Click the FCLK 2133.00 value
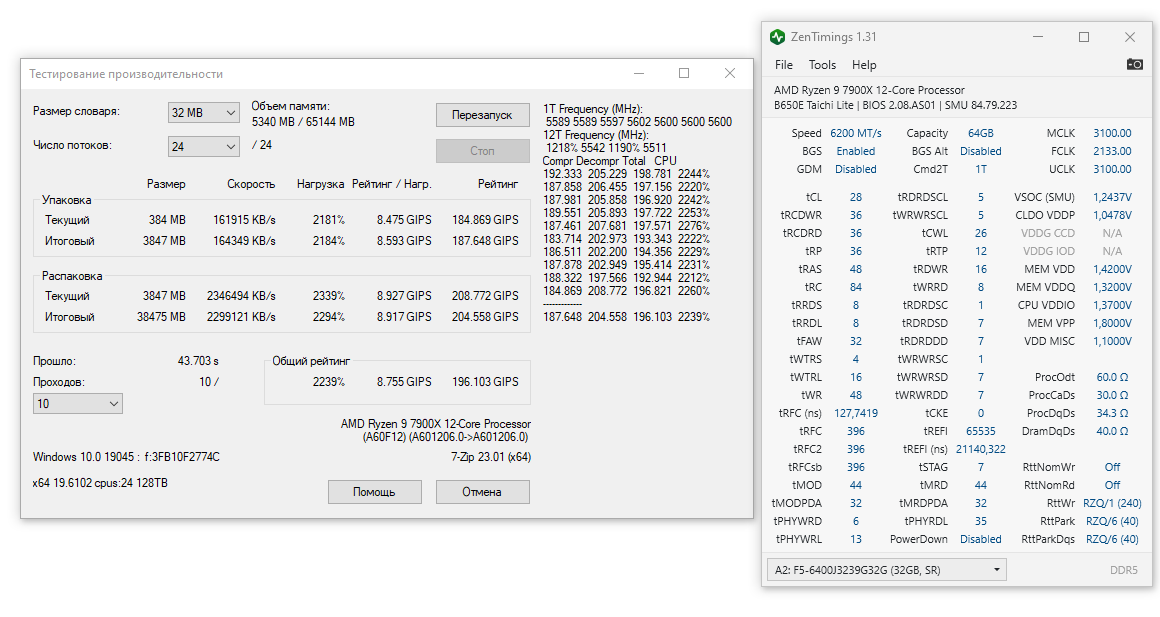Image resolution: width=1160 pixels, height=617 pixels. tap(1112, 151)
